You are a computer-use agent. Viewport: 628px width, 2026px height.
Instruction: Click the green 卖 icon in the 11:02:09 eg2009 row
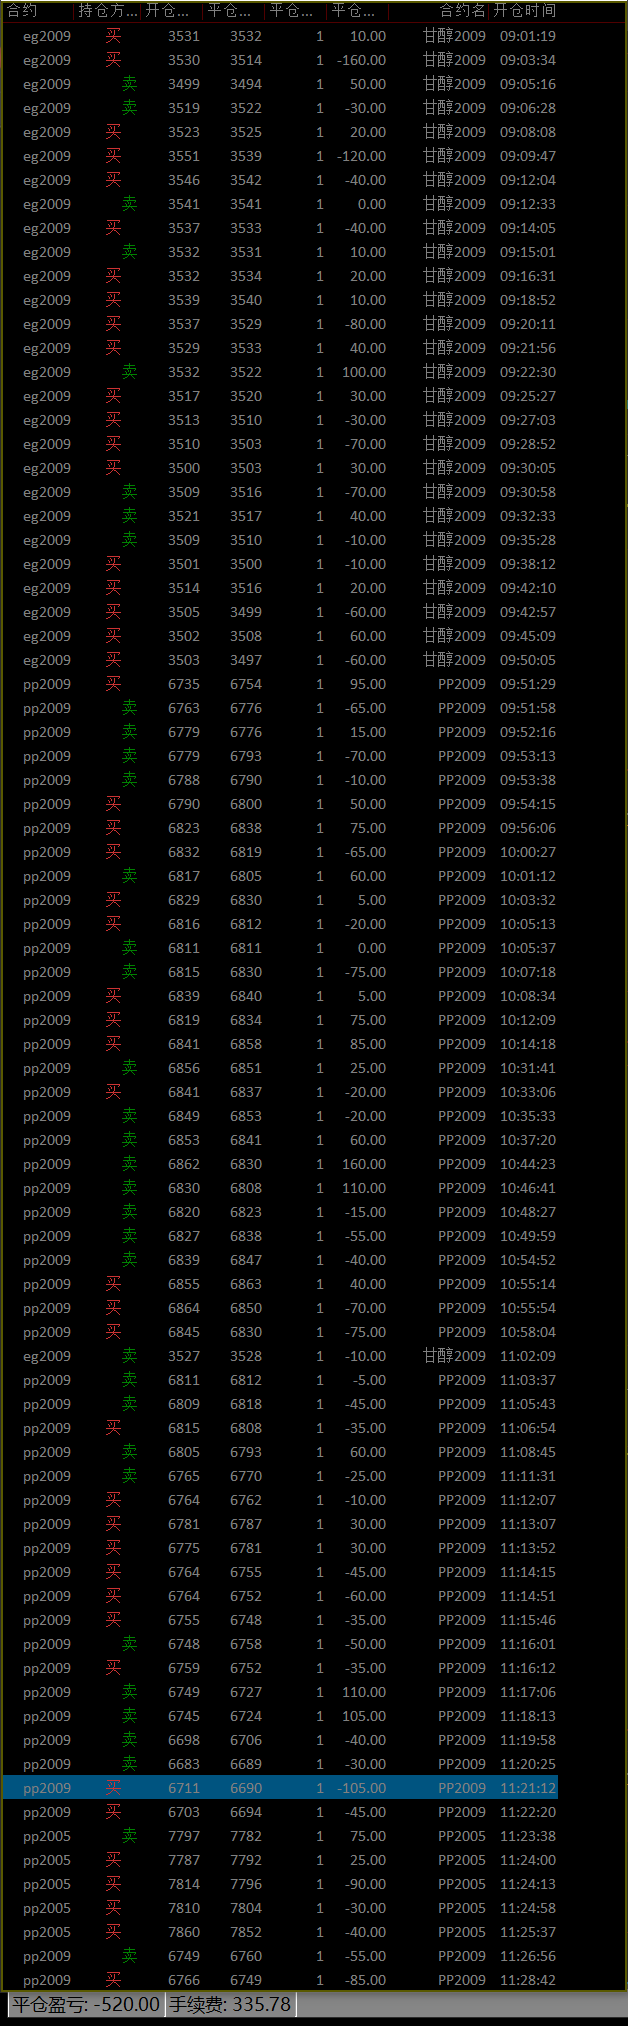click(129, 1356)
